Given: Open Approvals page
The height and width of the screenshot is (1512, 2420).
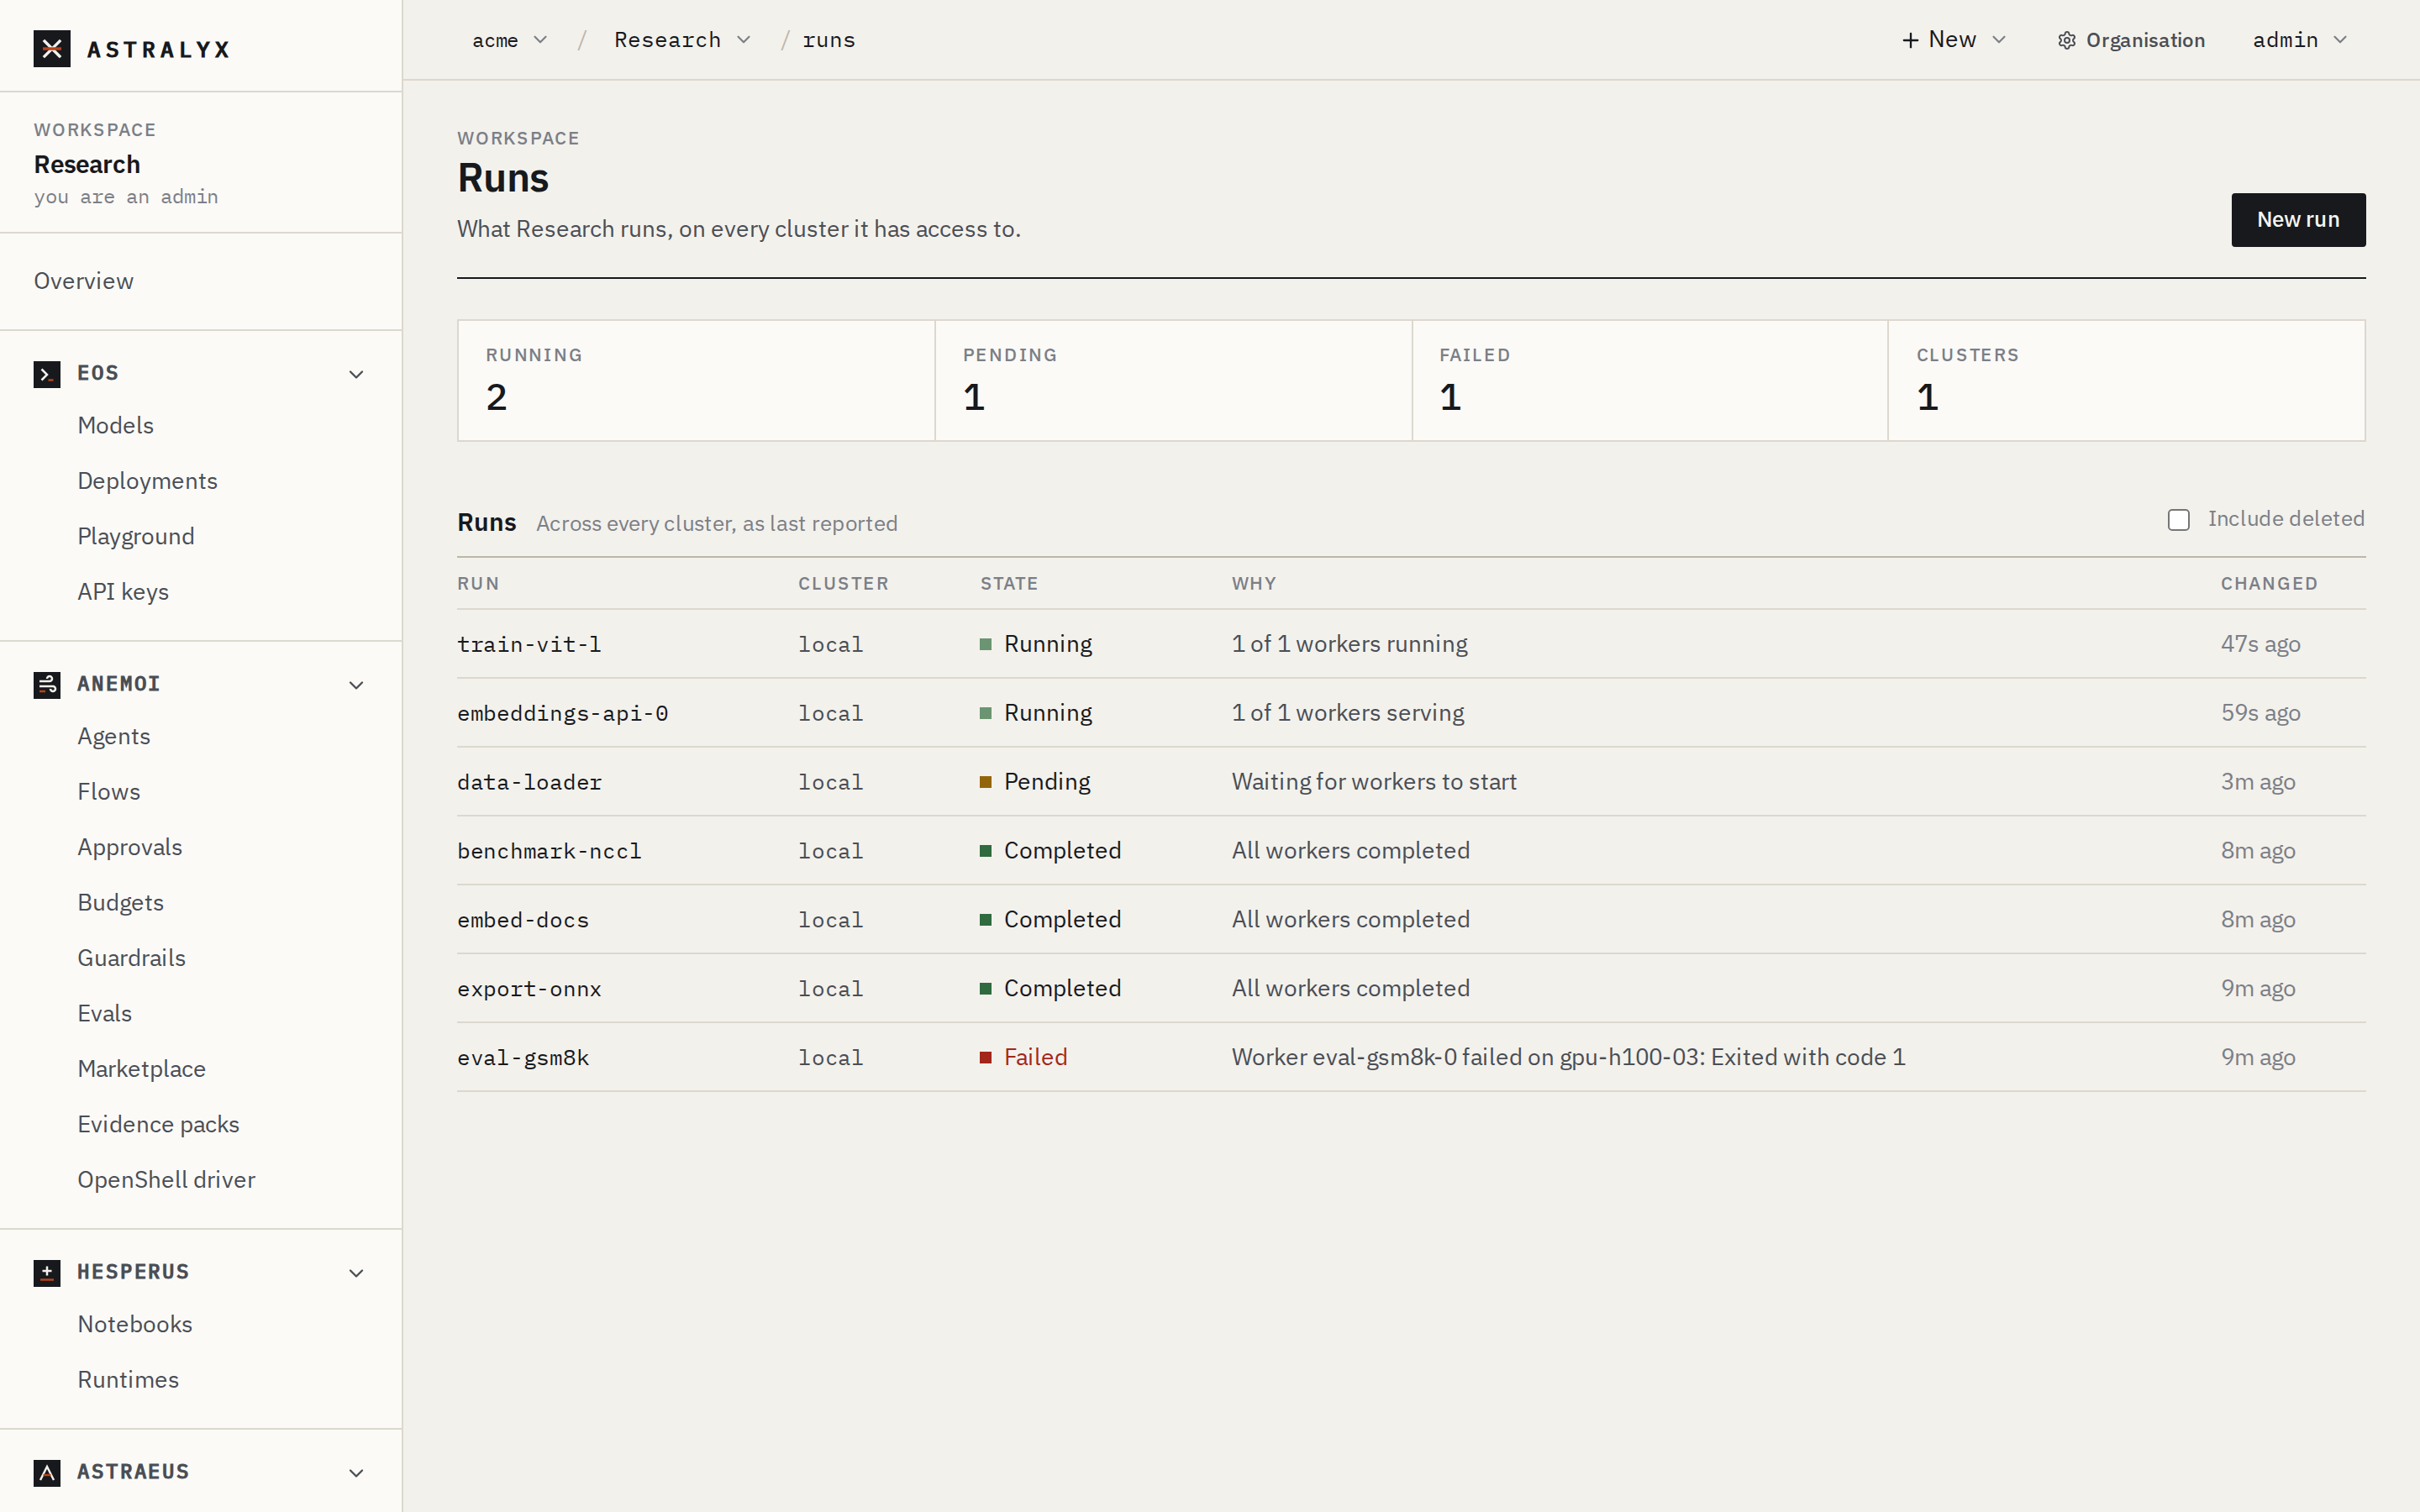Looking at the screenshot, I should coord(130,847).
